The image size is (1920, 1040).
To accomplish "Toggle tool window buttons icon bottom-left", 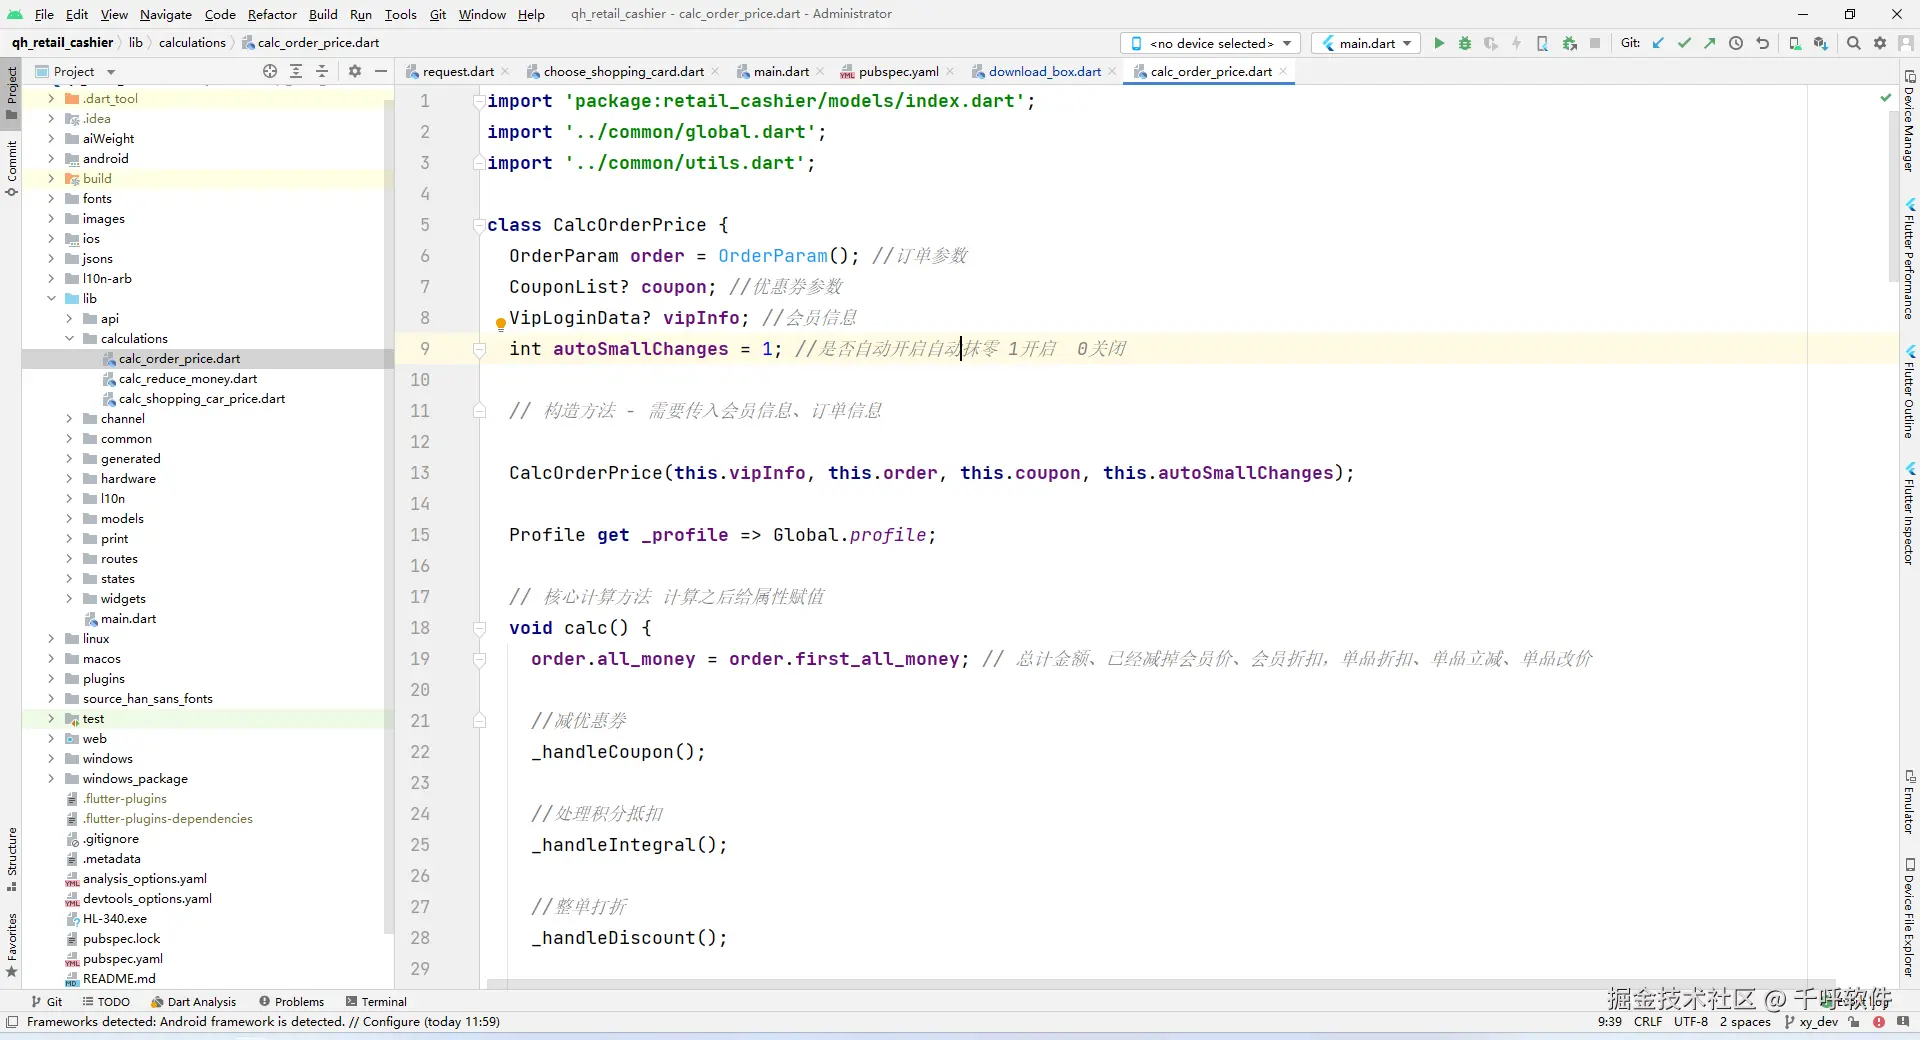I will point(12,1022).
